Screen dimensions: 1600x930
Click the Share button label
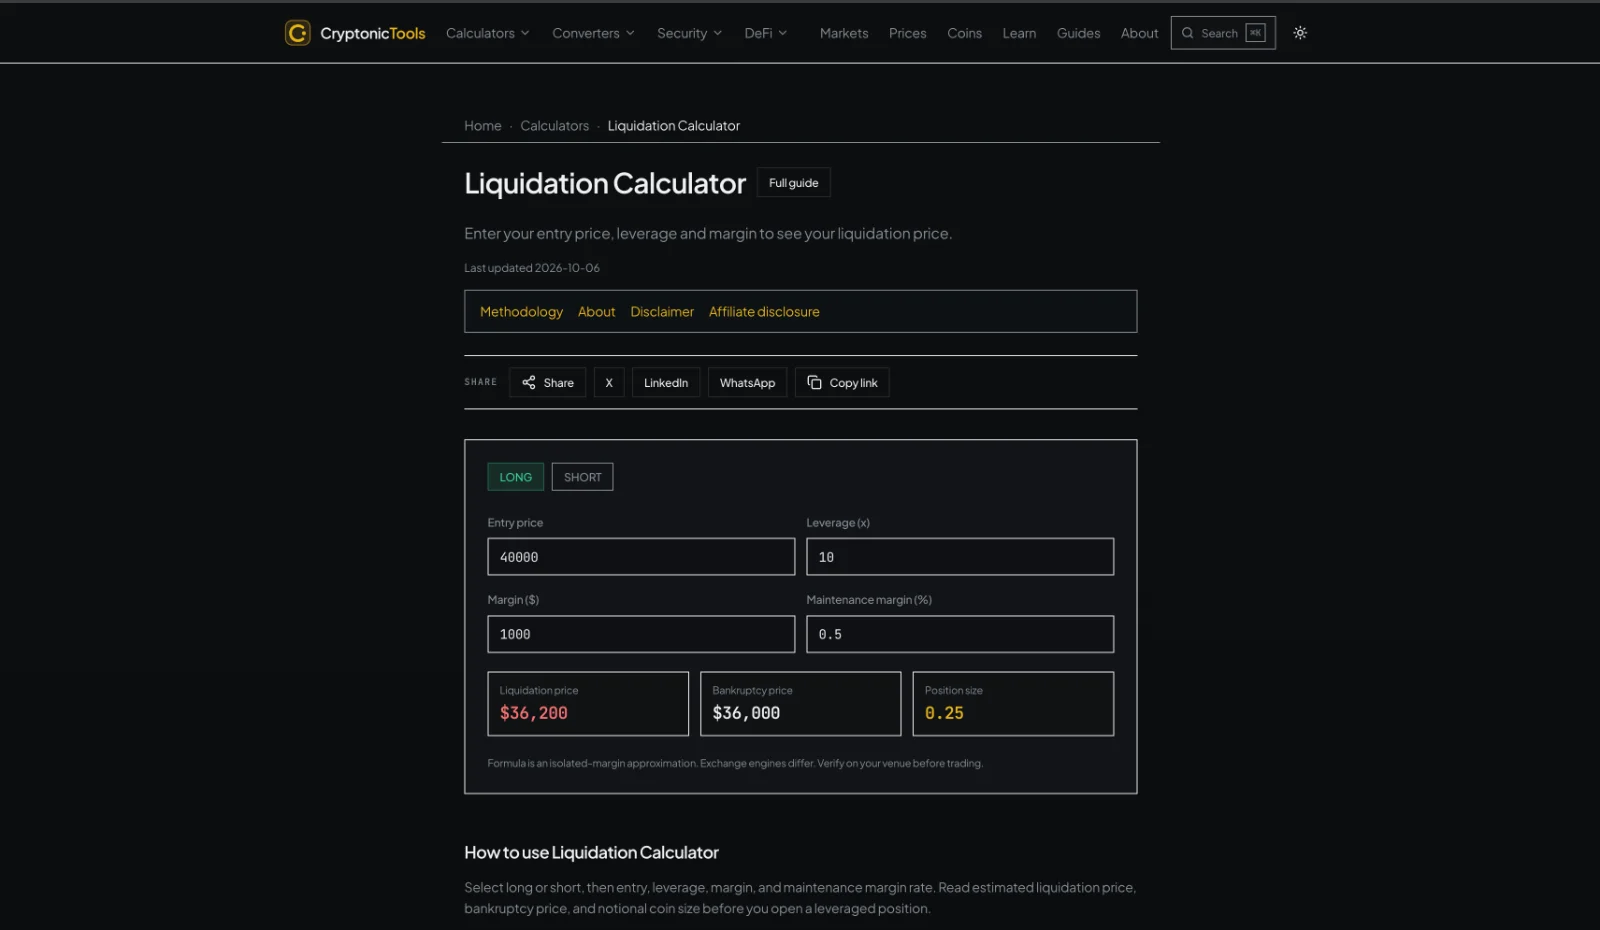(x=559, y=383)
